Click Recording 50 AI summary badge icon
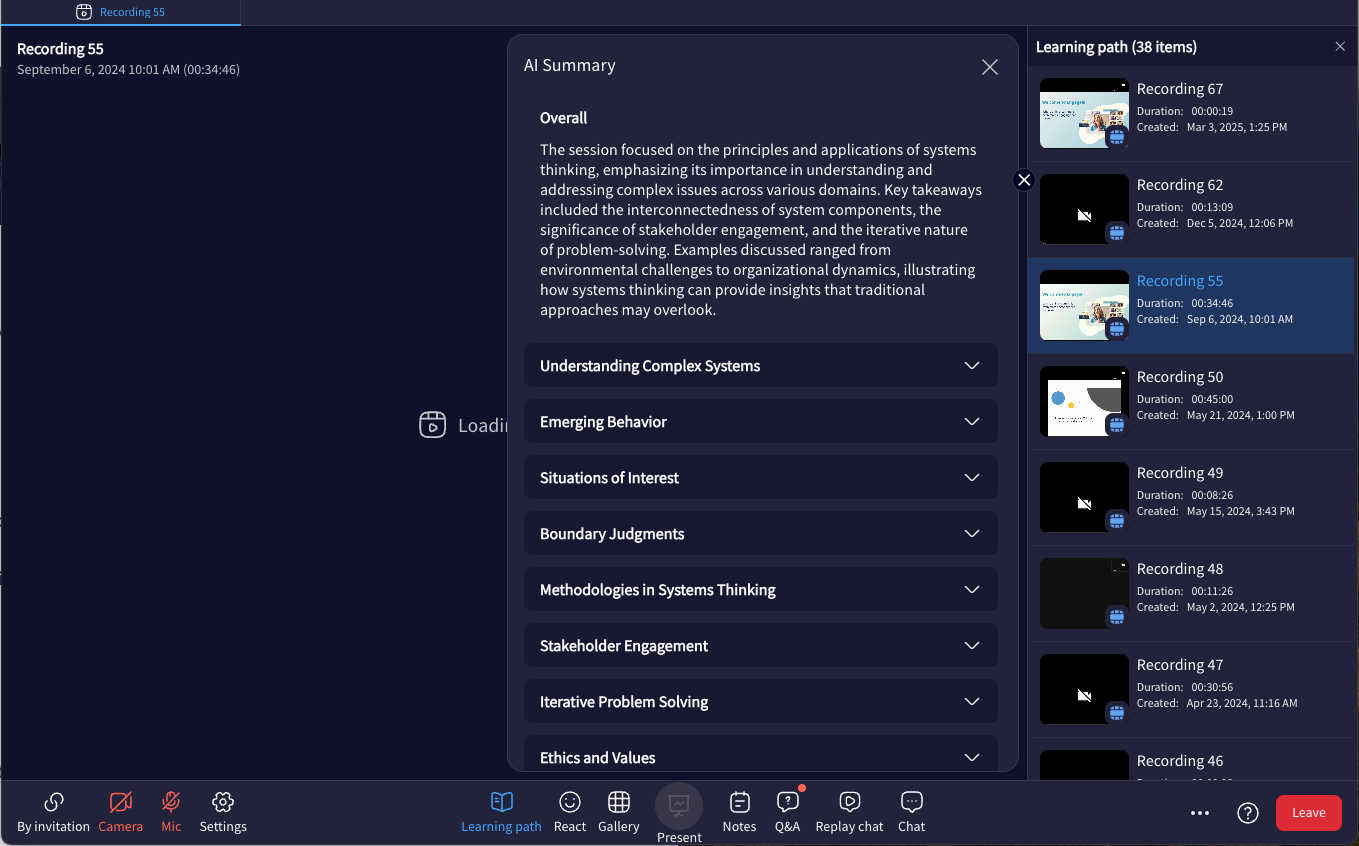This screenshot has height=846, width=1359. [x=1117, y=425]
